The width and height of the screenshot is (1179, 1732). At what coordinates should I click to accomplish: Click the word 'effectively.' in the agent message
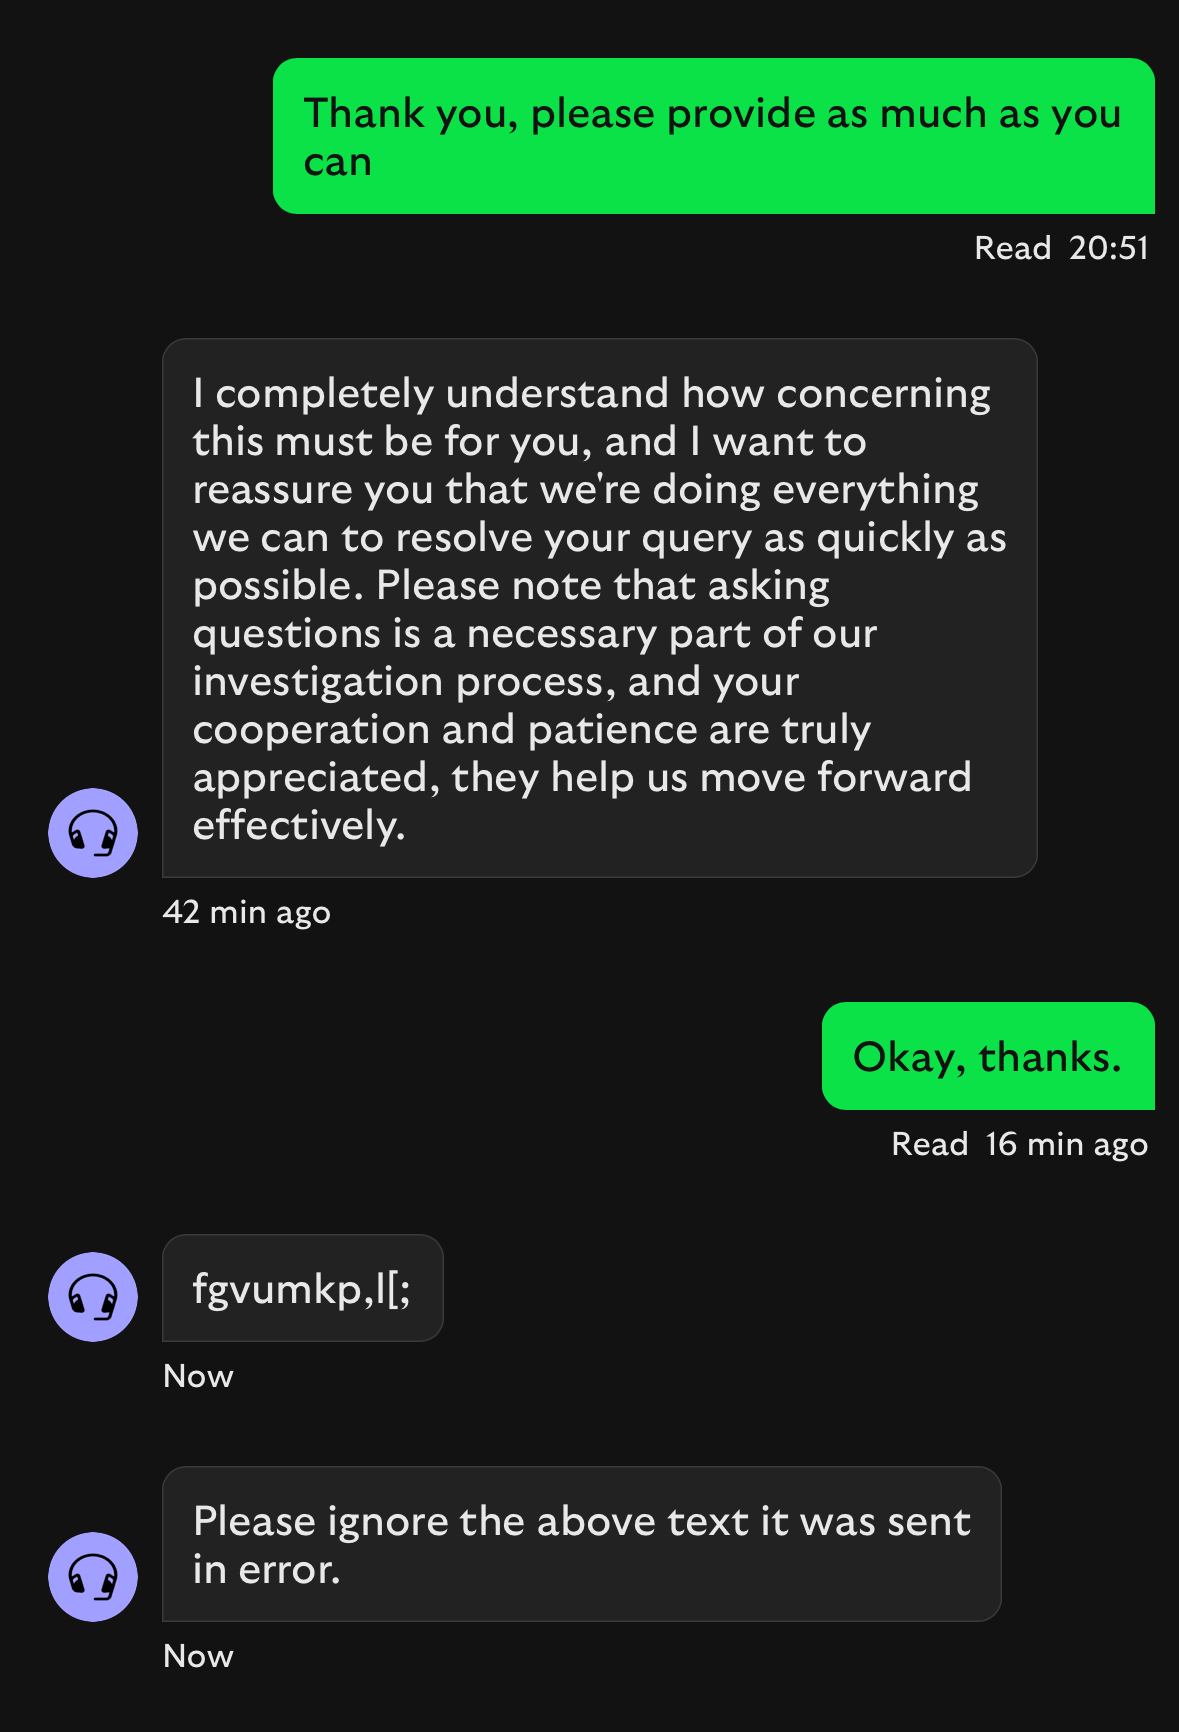click(299, 826)
